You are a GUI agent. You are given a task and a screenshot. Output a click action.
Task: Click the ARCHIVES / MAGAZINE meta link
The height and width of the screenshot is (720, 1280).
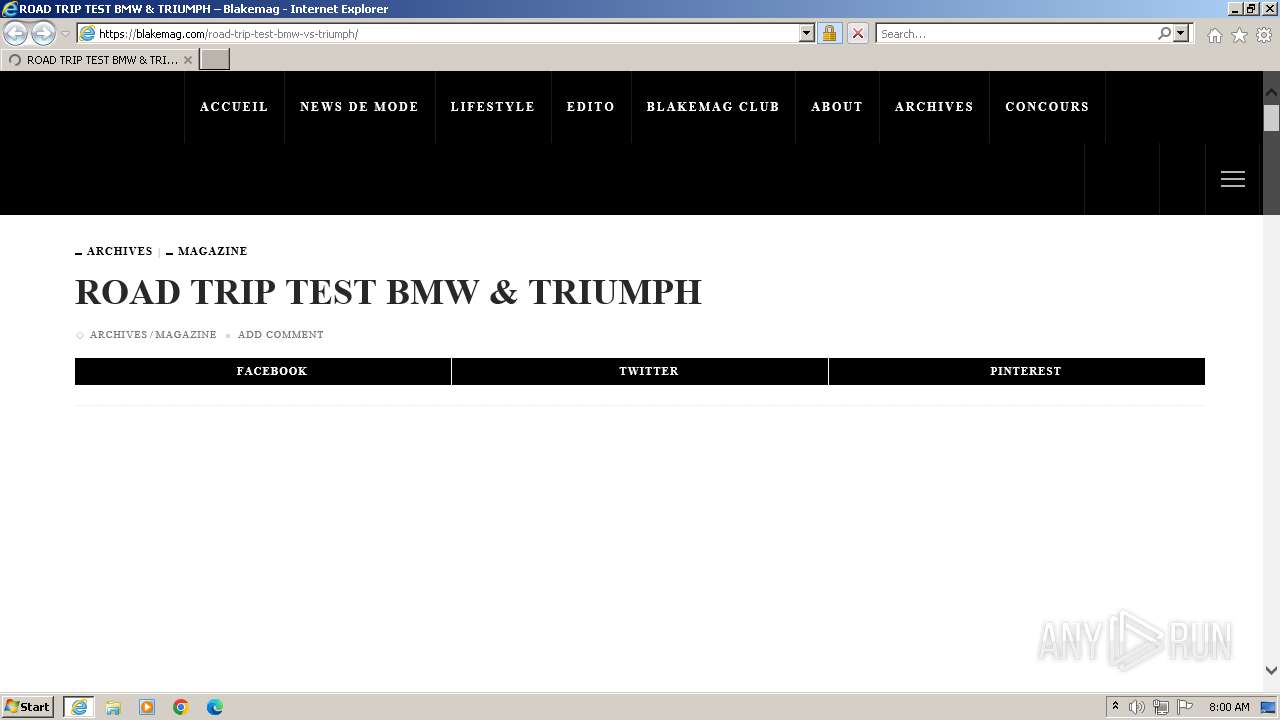pyautogui.click(x=153, y=335)
